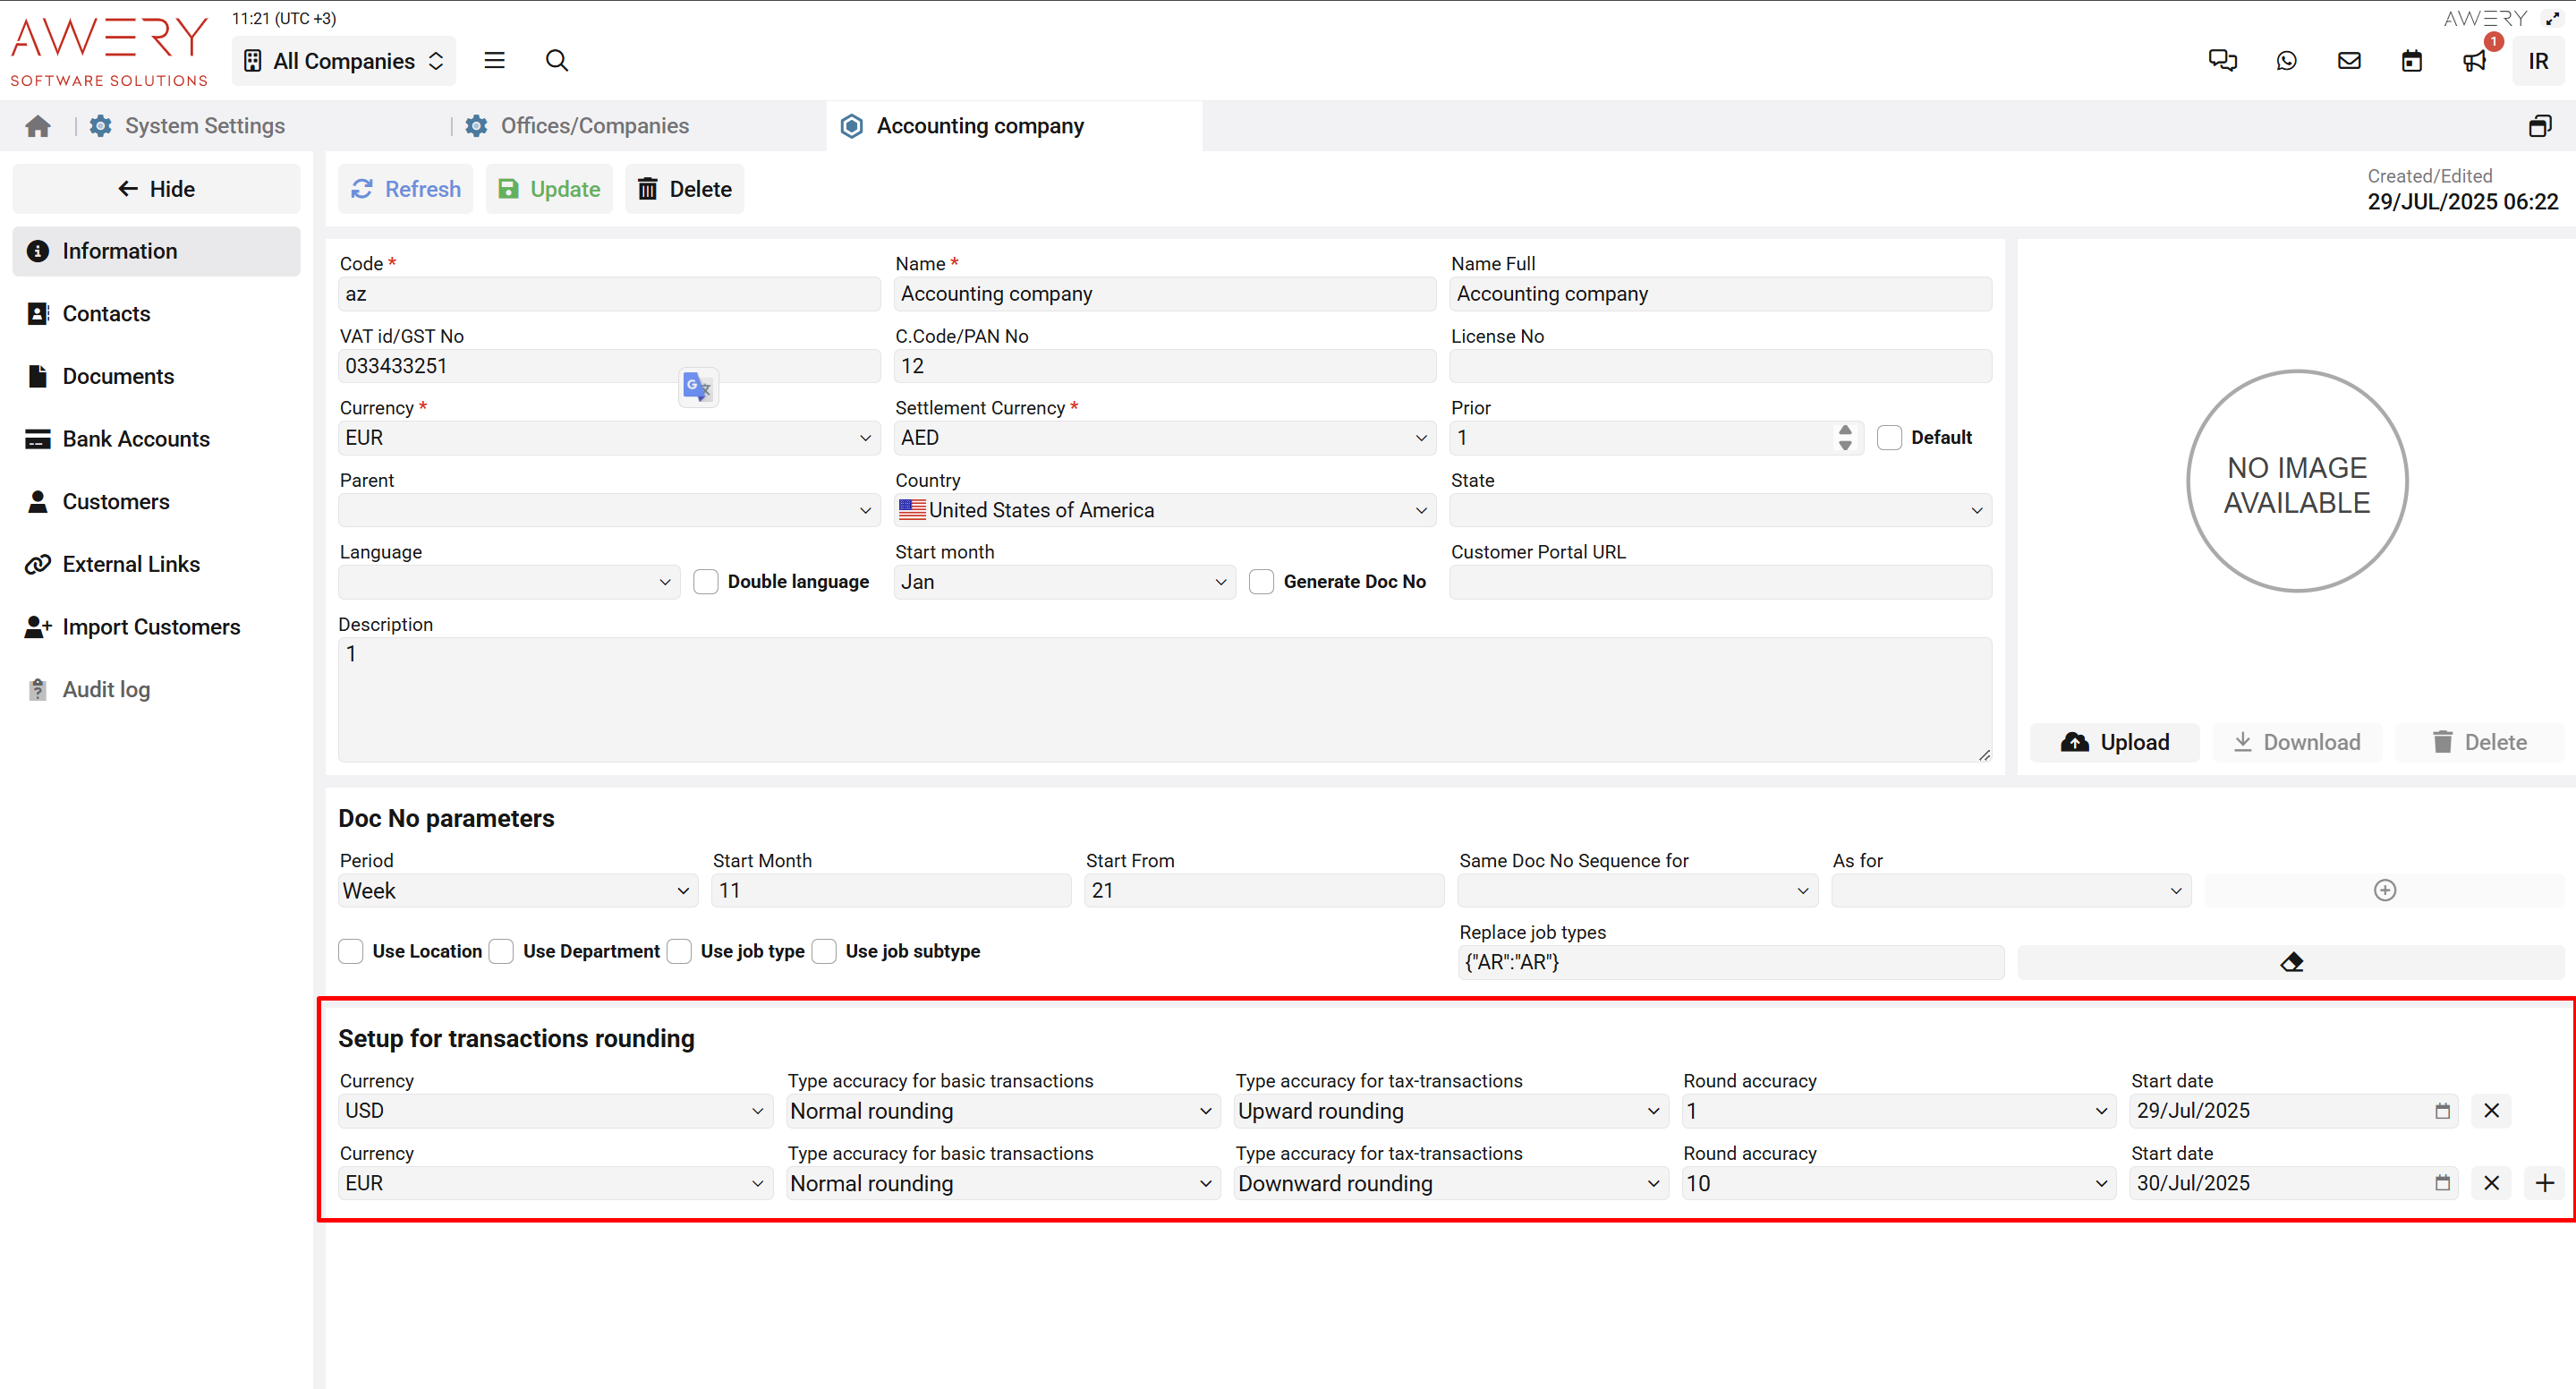Click the window restore icon on tab bar
Viewport: 2576px width, 1389px height.
2540,126
